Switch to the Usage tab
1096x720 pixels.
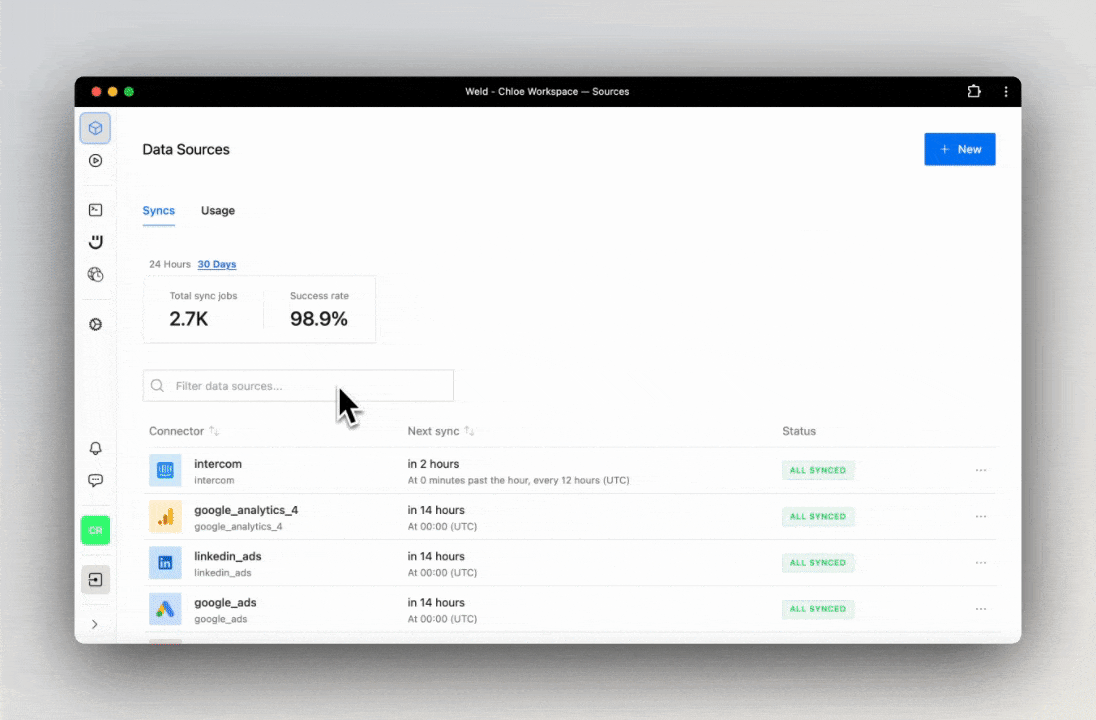click(218, 211)
